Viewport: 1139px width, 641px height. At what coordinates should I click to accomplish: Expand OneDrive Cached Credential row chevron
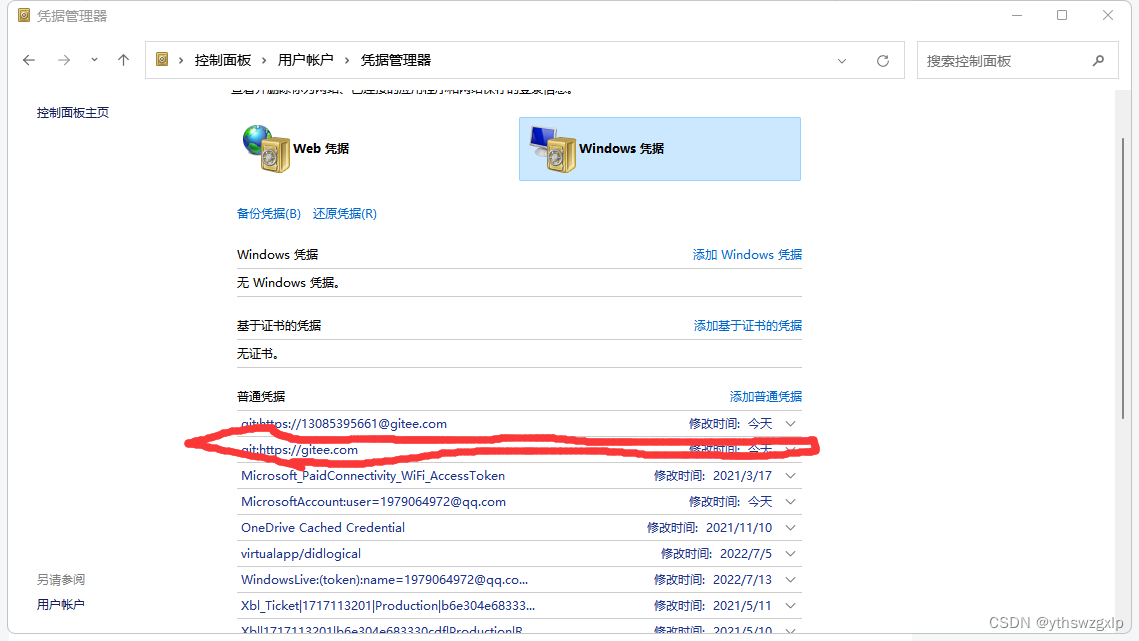tap(790, 528)
